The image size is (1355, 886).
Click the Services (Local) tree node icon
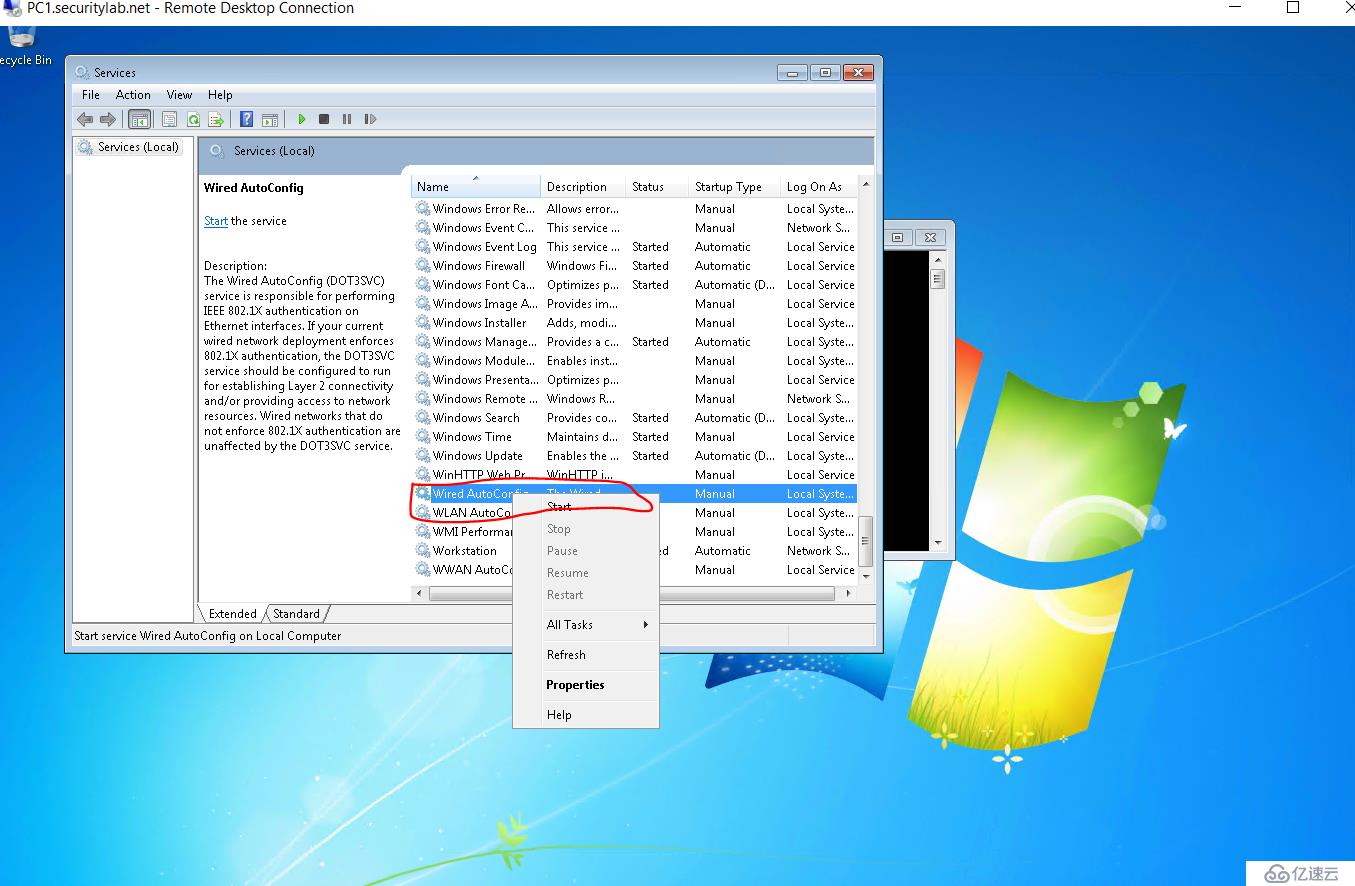(86, 147)
